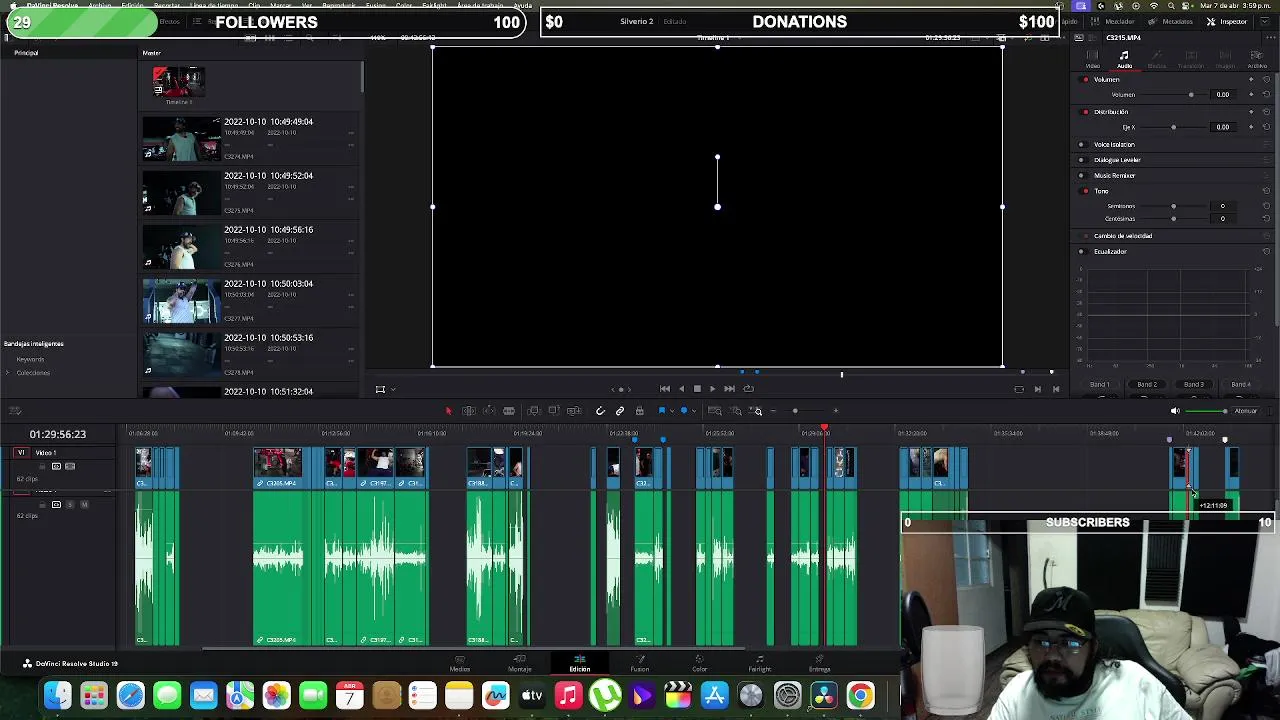Play reverse in the viewer
Viewport: 1280px width, 720px height.
tap(681, 389)
